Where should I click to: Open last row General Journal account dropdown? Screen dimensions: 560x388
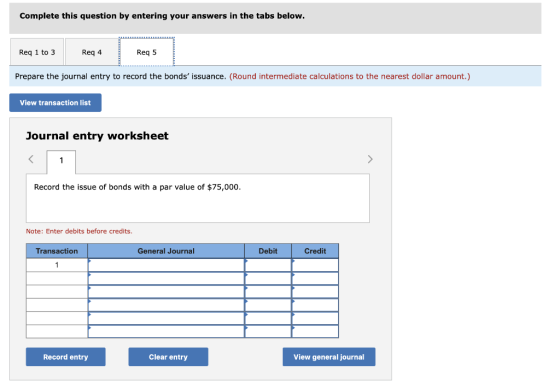point(166,331)
